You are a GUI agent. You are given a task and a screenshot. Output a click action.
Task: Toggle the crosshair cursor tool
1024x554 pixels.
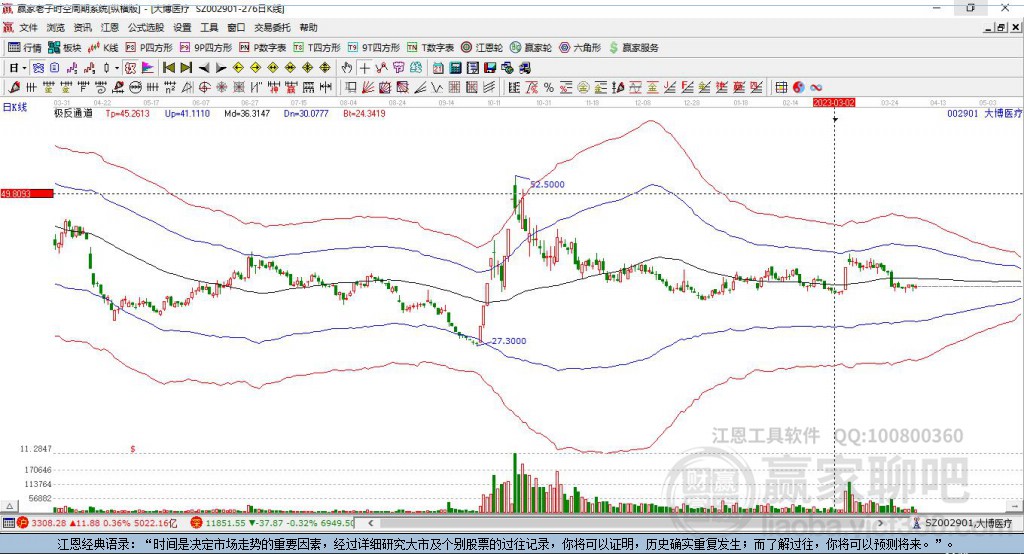tap(364, 68)
